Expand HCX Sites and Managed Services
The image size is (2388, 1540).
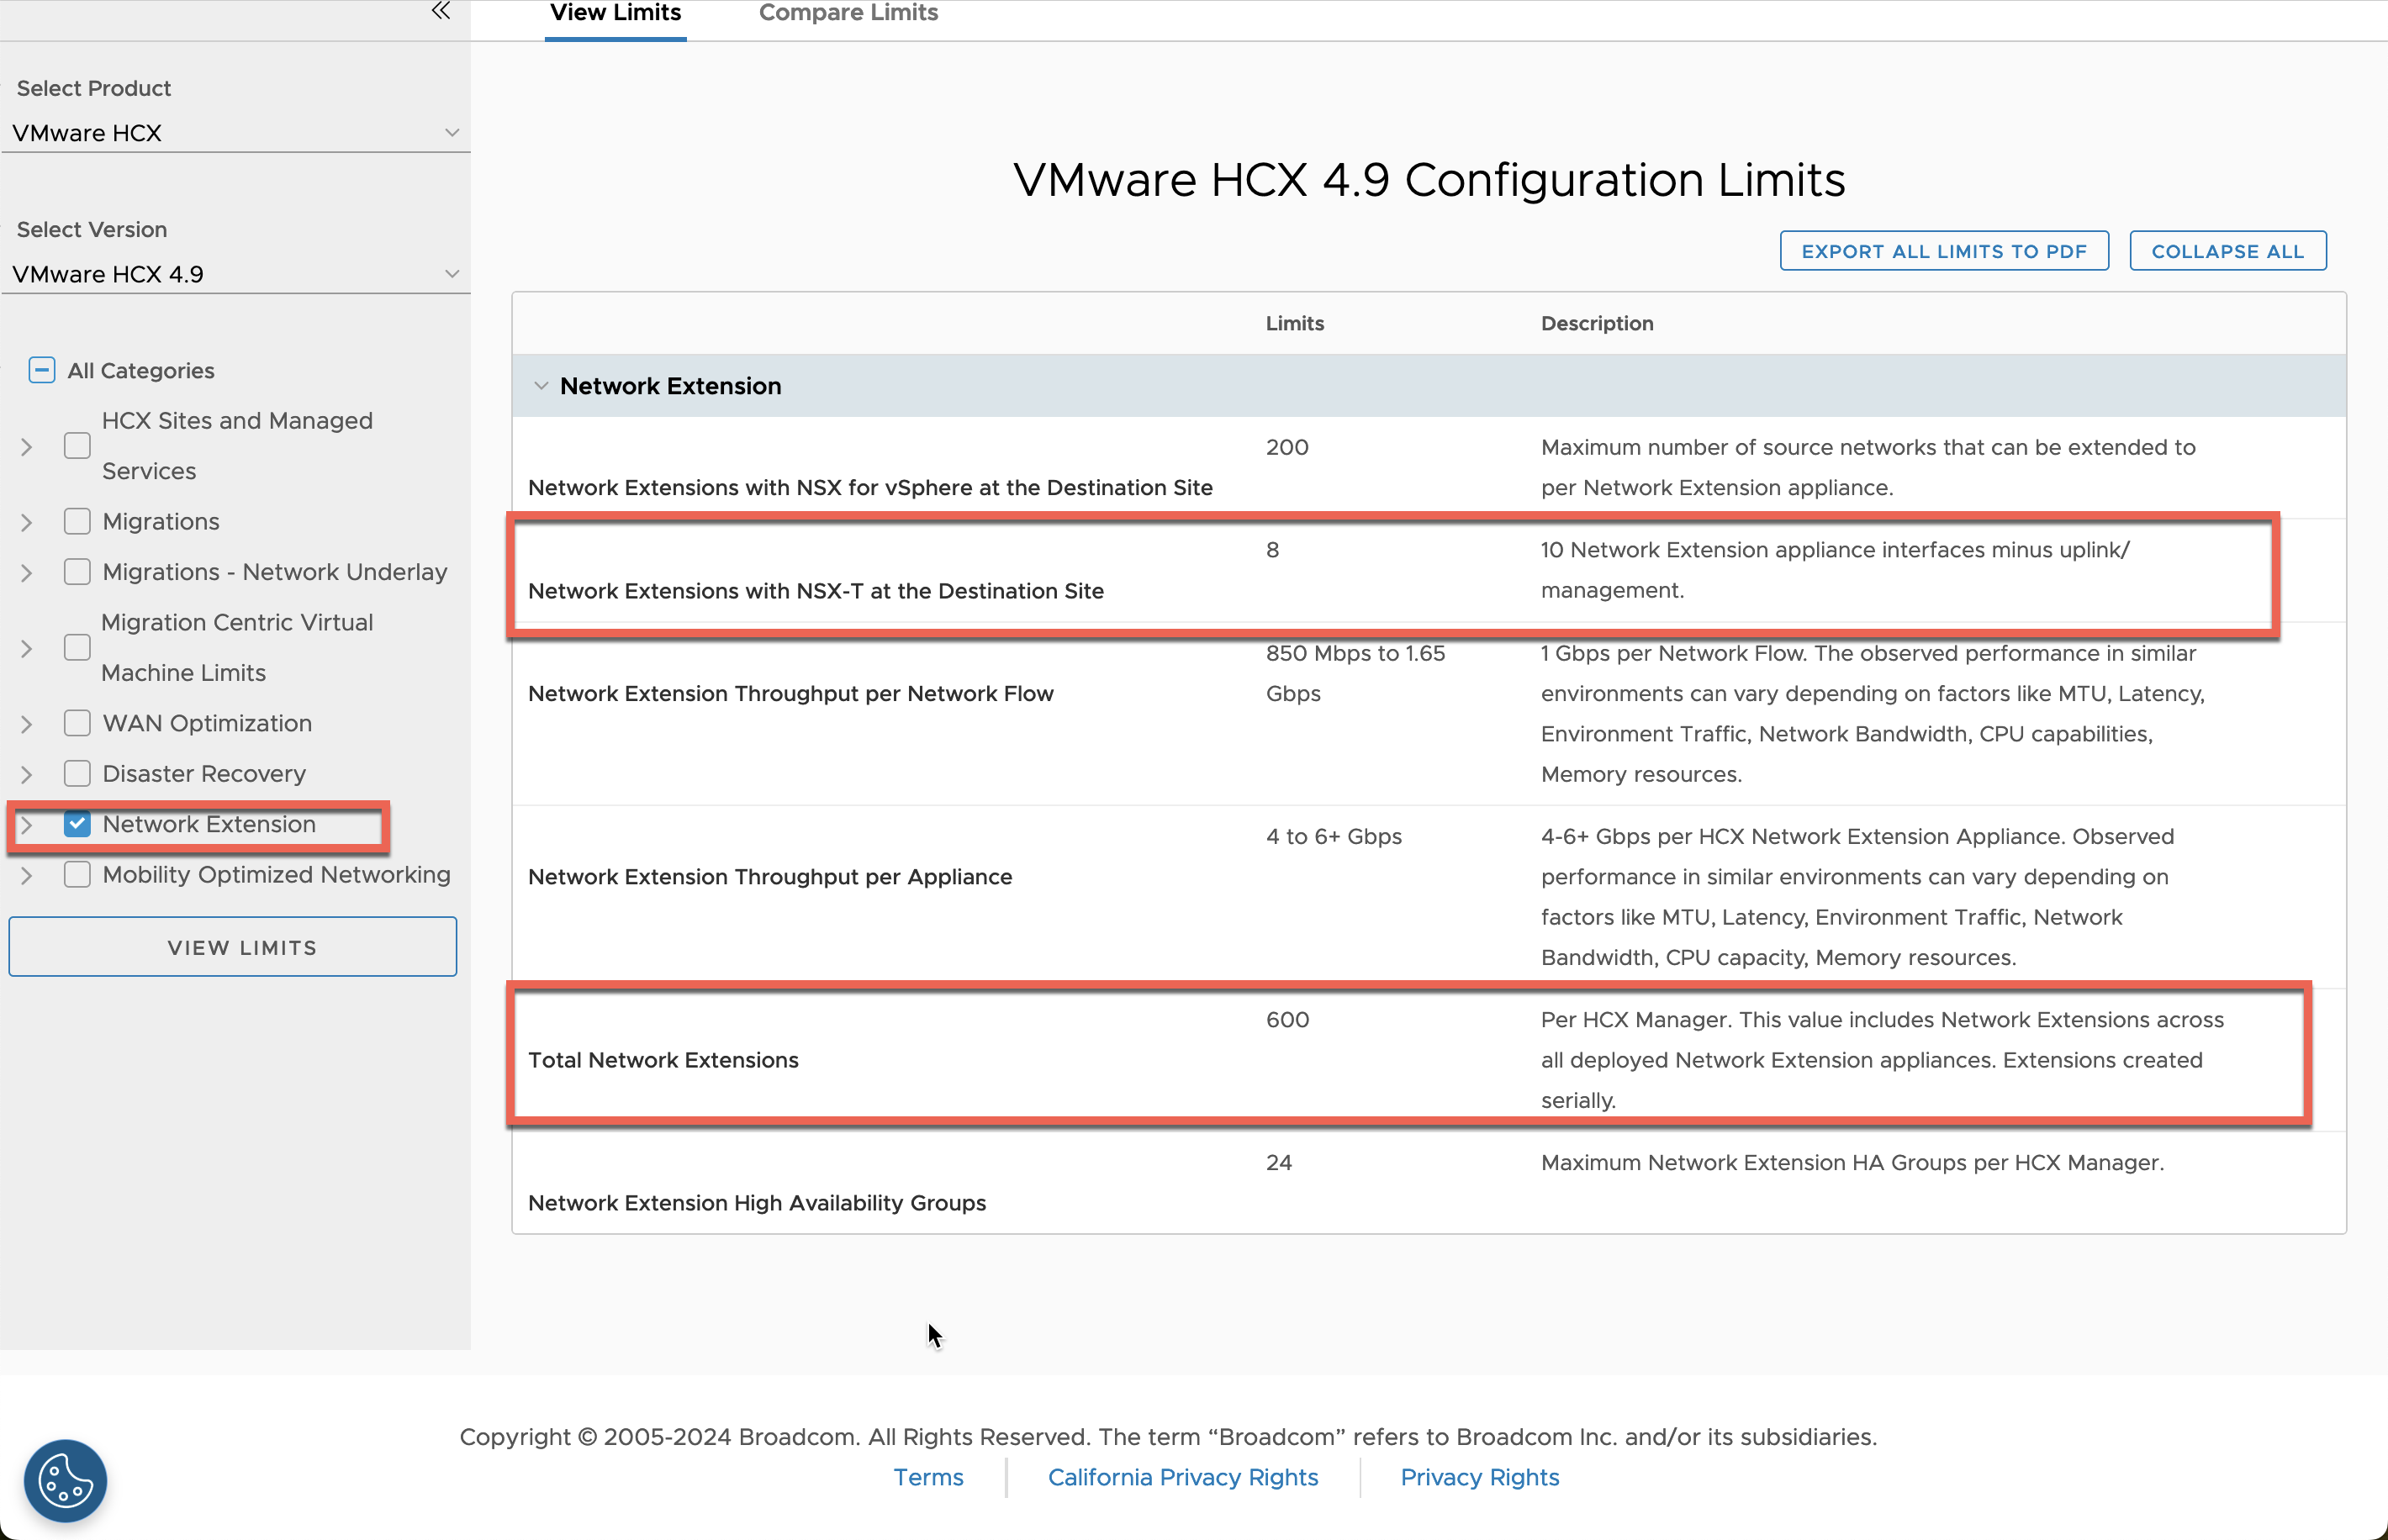(x=25, y=446)
